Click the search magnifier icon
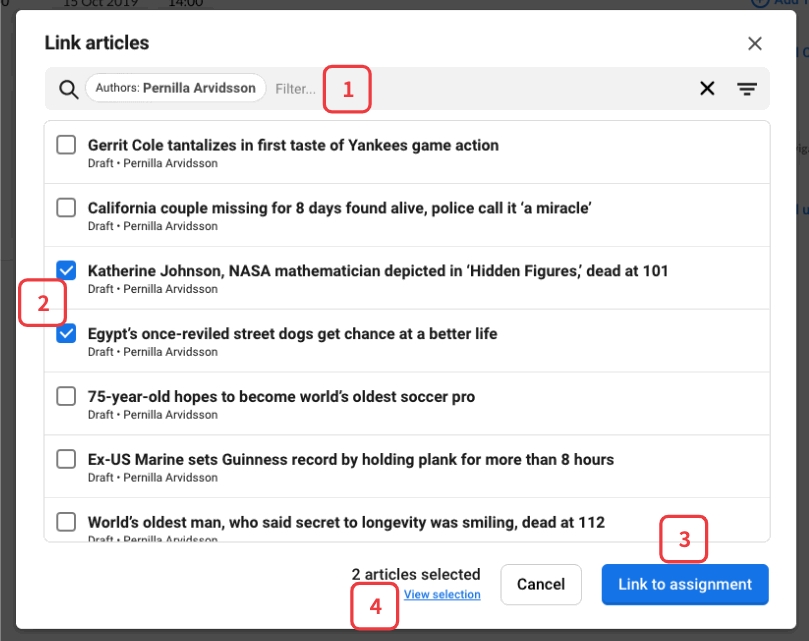The image size is (809, 641). coord(68,89)
